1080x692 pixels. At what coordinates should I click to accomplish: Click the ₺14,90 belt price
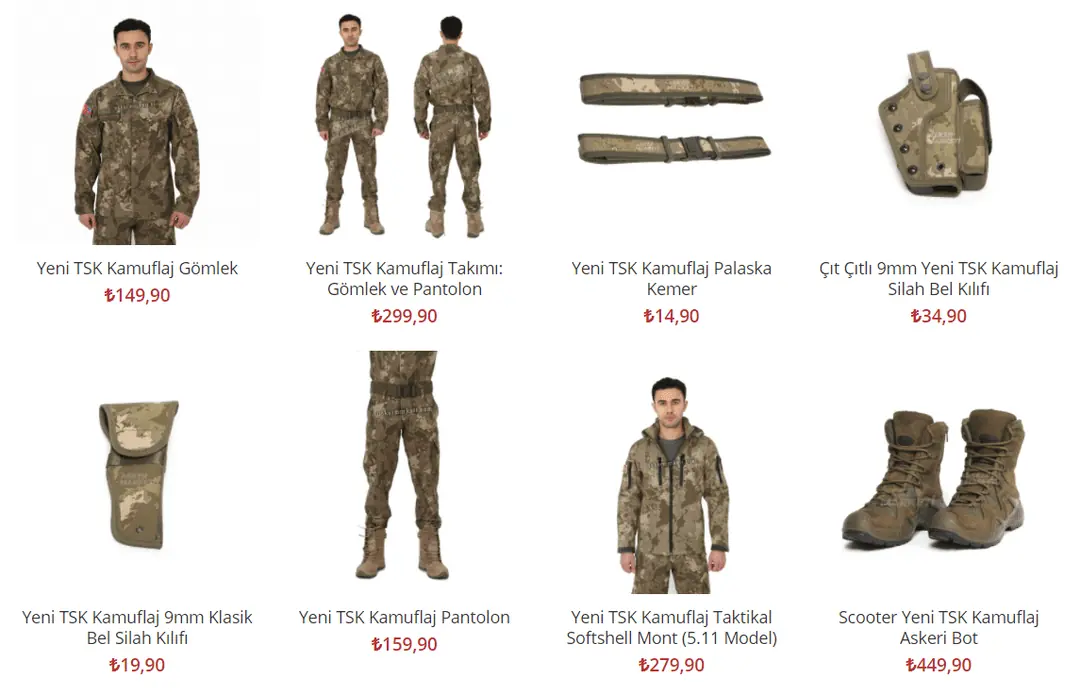[672, 316]
